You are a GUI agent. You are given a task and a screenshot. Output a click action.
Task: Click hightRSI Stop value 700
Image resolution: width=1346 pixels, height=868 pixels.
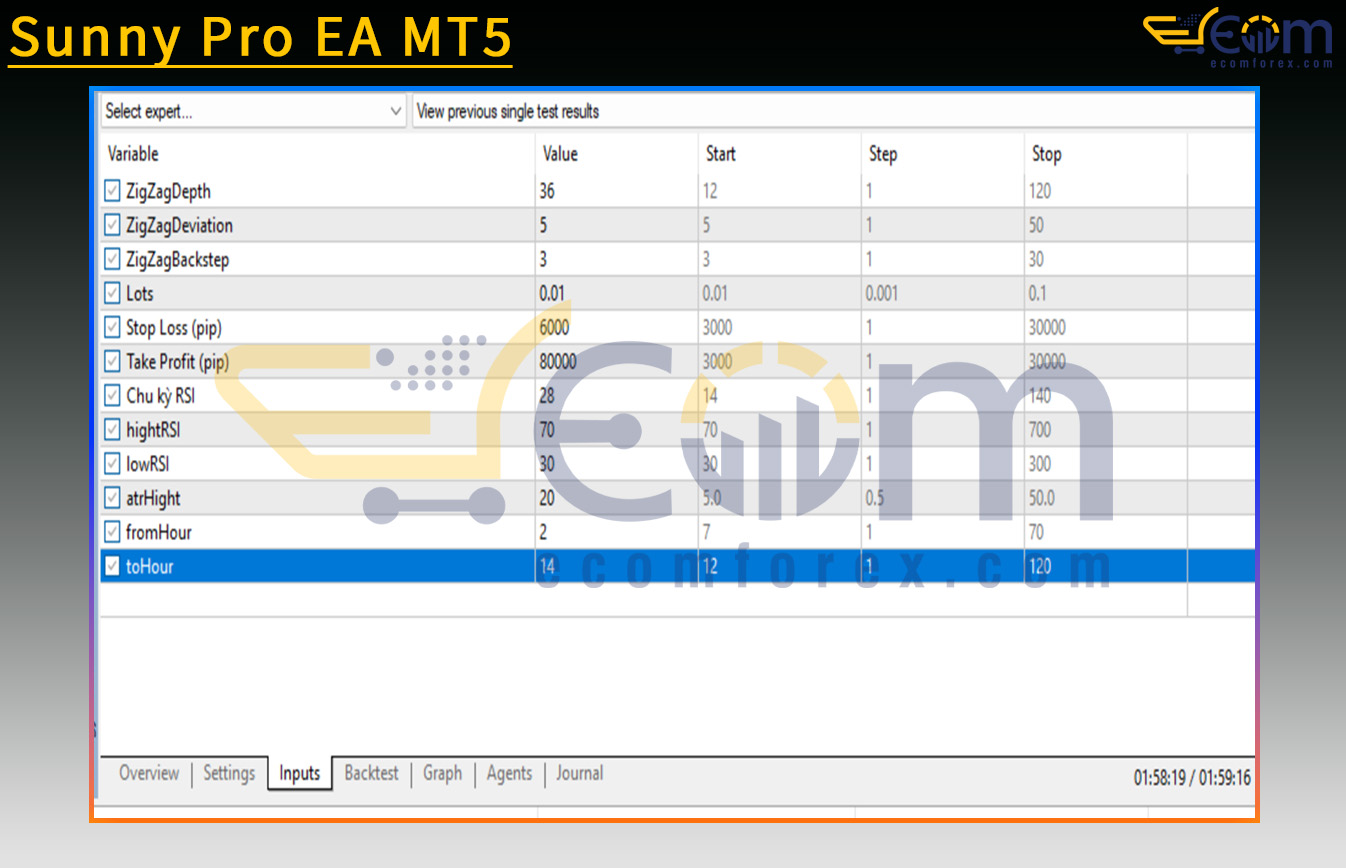1040,429
